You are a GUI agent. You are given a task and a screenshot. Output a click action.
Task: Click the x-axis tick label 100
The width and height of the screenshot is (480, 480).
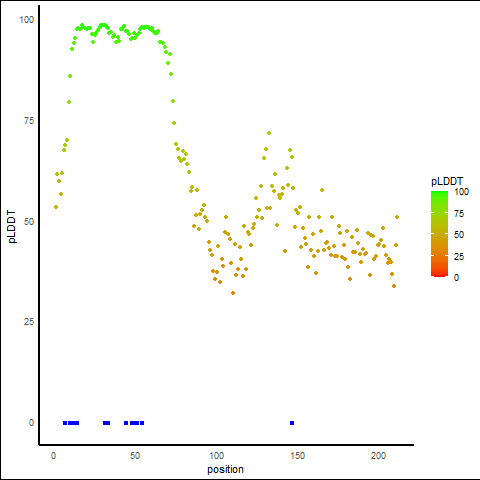(x=216, y=456)
